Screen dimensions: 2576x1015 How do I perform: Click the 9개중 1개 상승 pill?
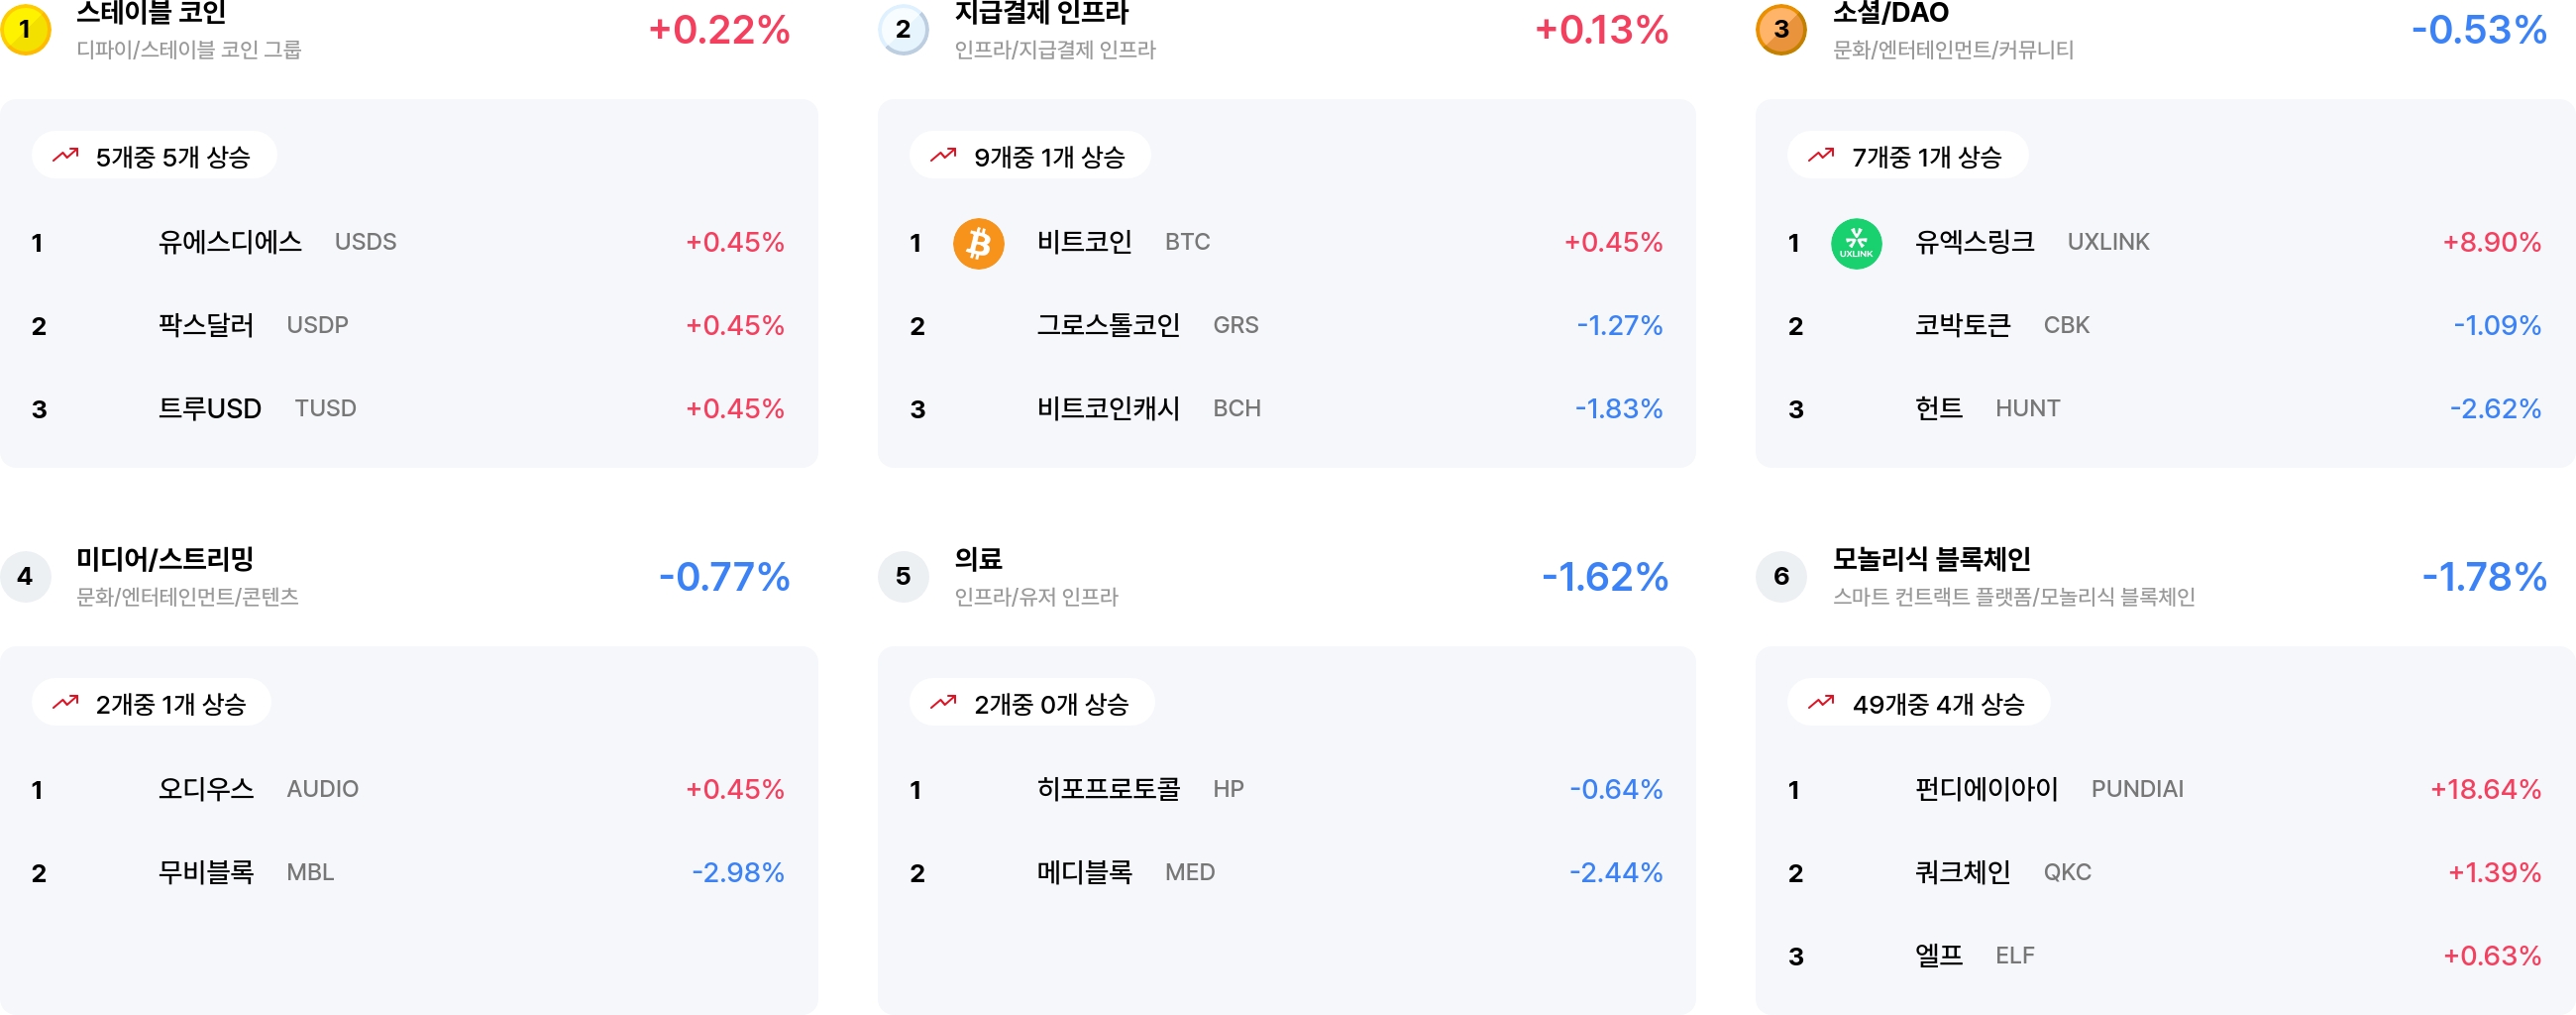click(x=1030, y=156)
